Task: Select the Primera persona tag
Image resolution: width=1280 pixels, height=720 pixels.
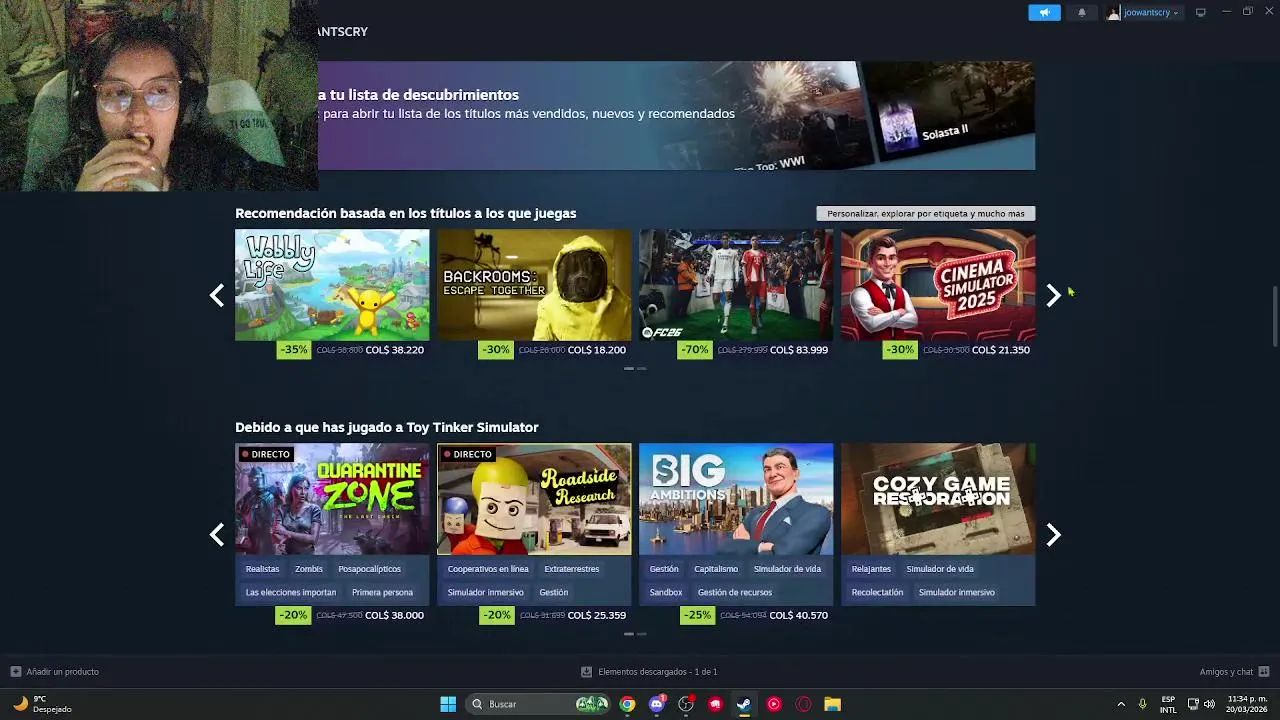Action: [382, 592]
